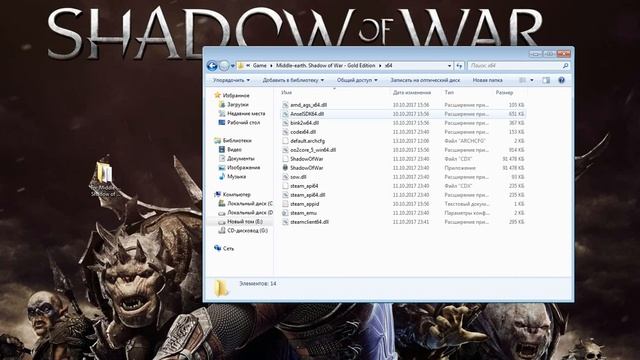This screenshot has width=640, height=360.
Task: Select the steamclient64.dll file icon
Action: (x=285, y=222)
